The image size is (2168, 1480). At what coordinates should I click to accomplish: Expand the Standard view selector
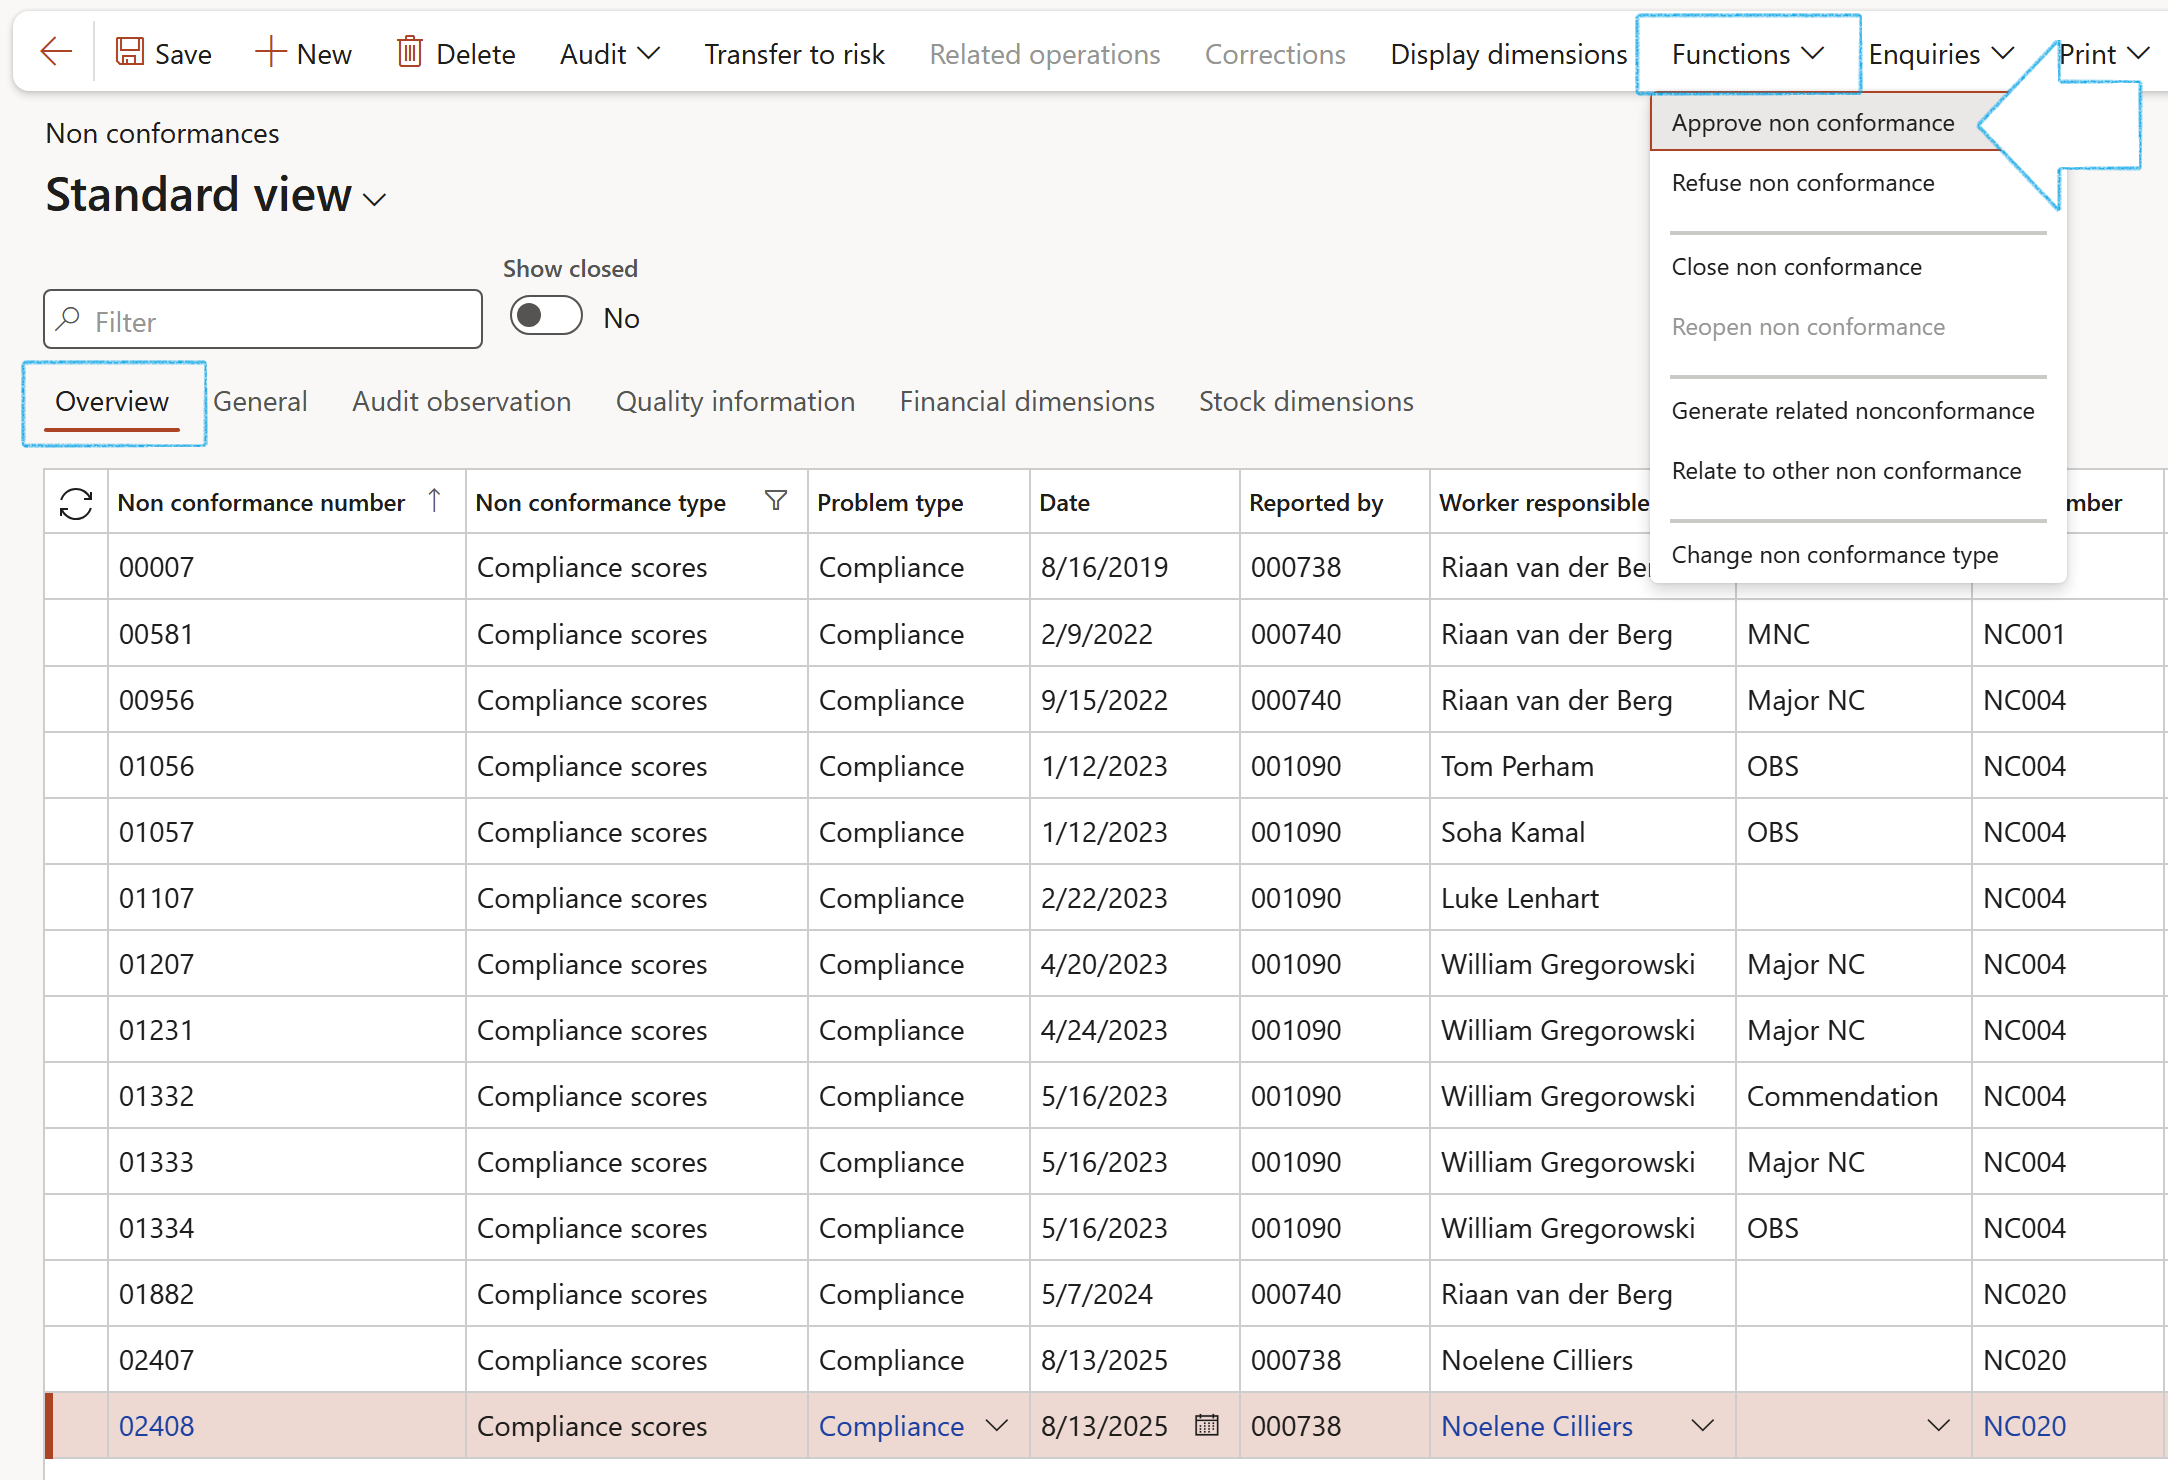click(375, 199)
